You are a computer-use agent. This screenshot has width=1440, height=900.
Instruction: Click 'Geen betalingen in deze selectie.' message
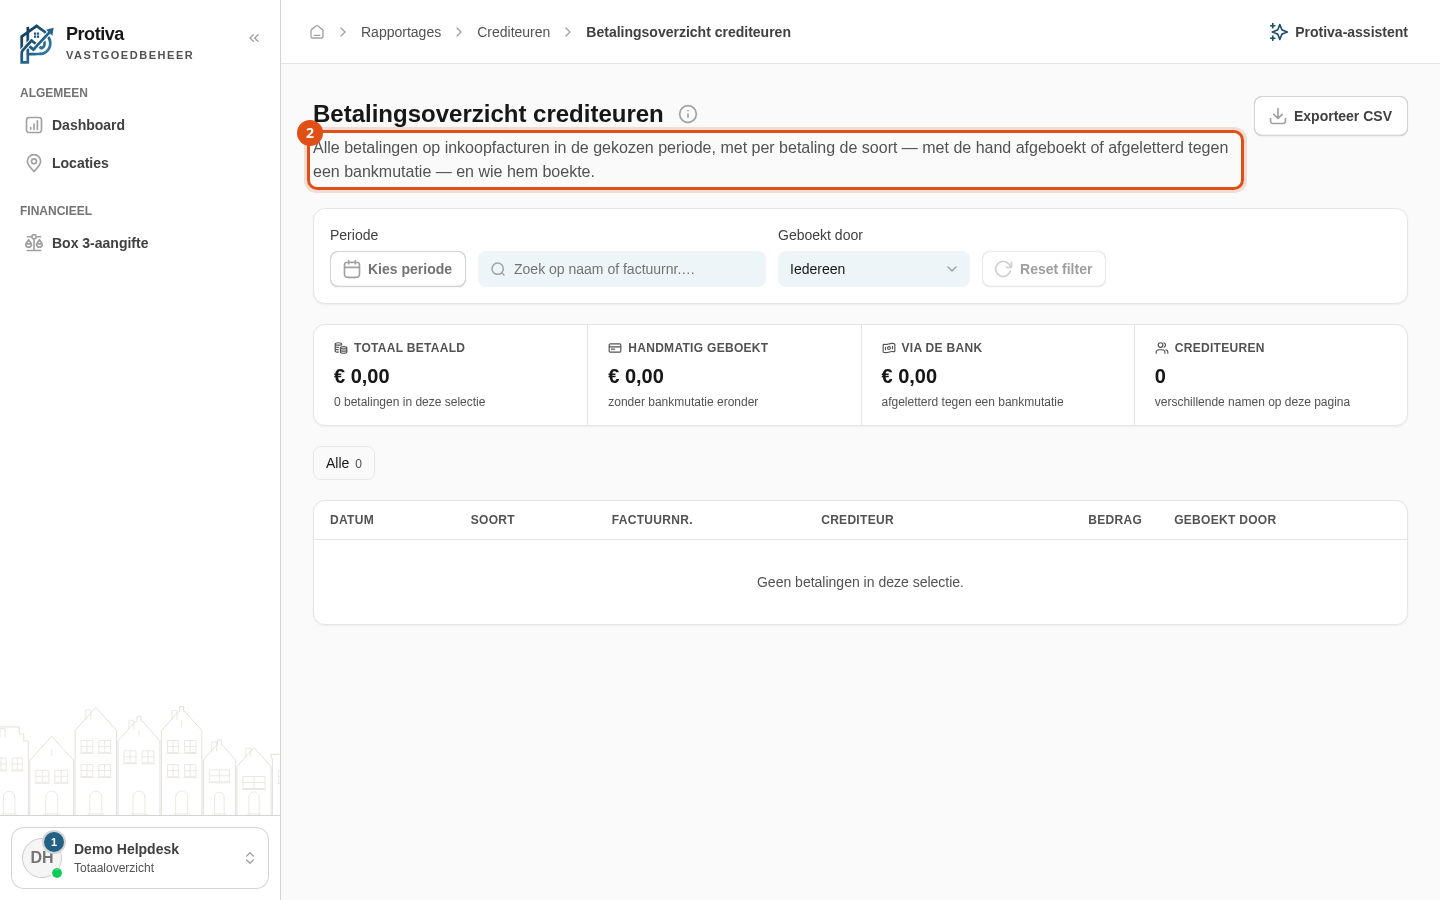pos(860,582)
